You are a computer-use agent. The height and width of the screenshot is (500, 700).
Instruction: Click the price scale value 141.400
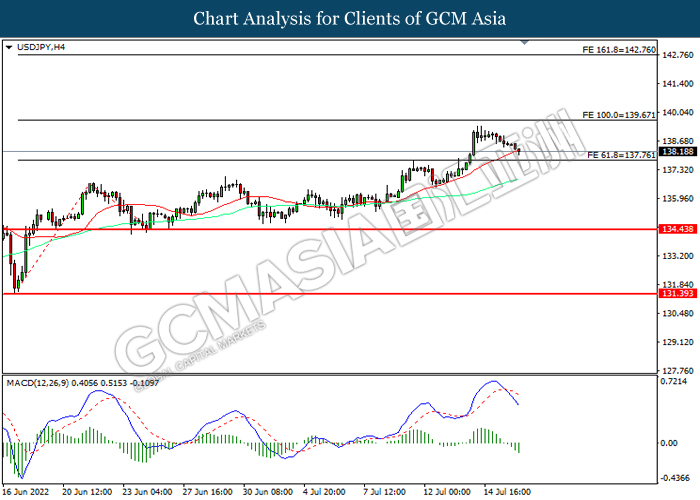coord(678,84)
